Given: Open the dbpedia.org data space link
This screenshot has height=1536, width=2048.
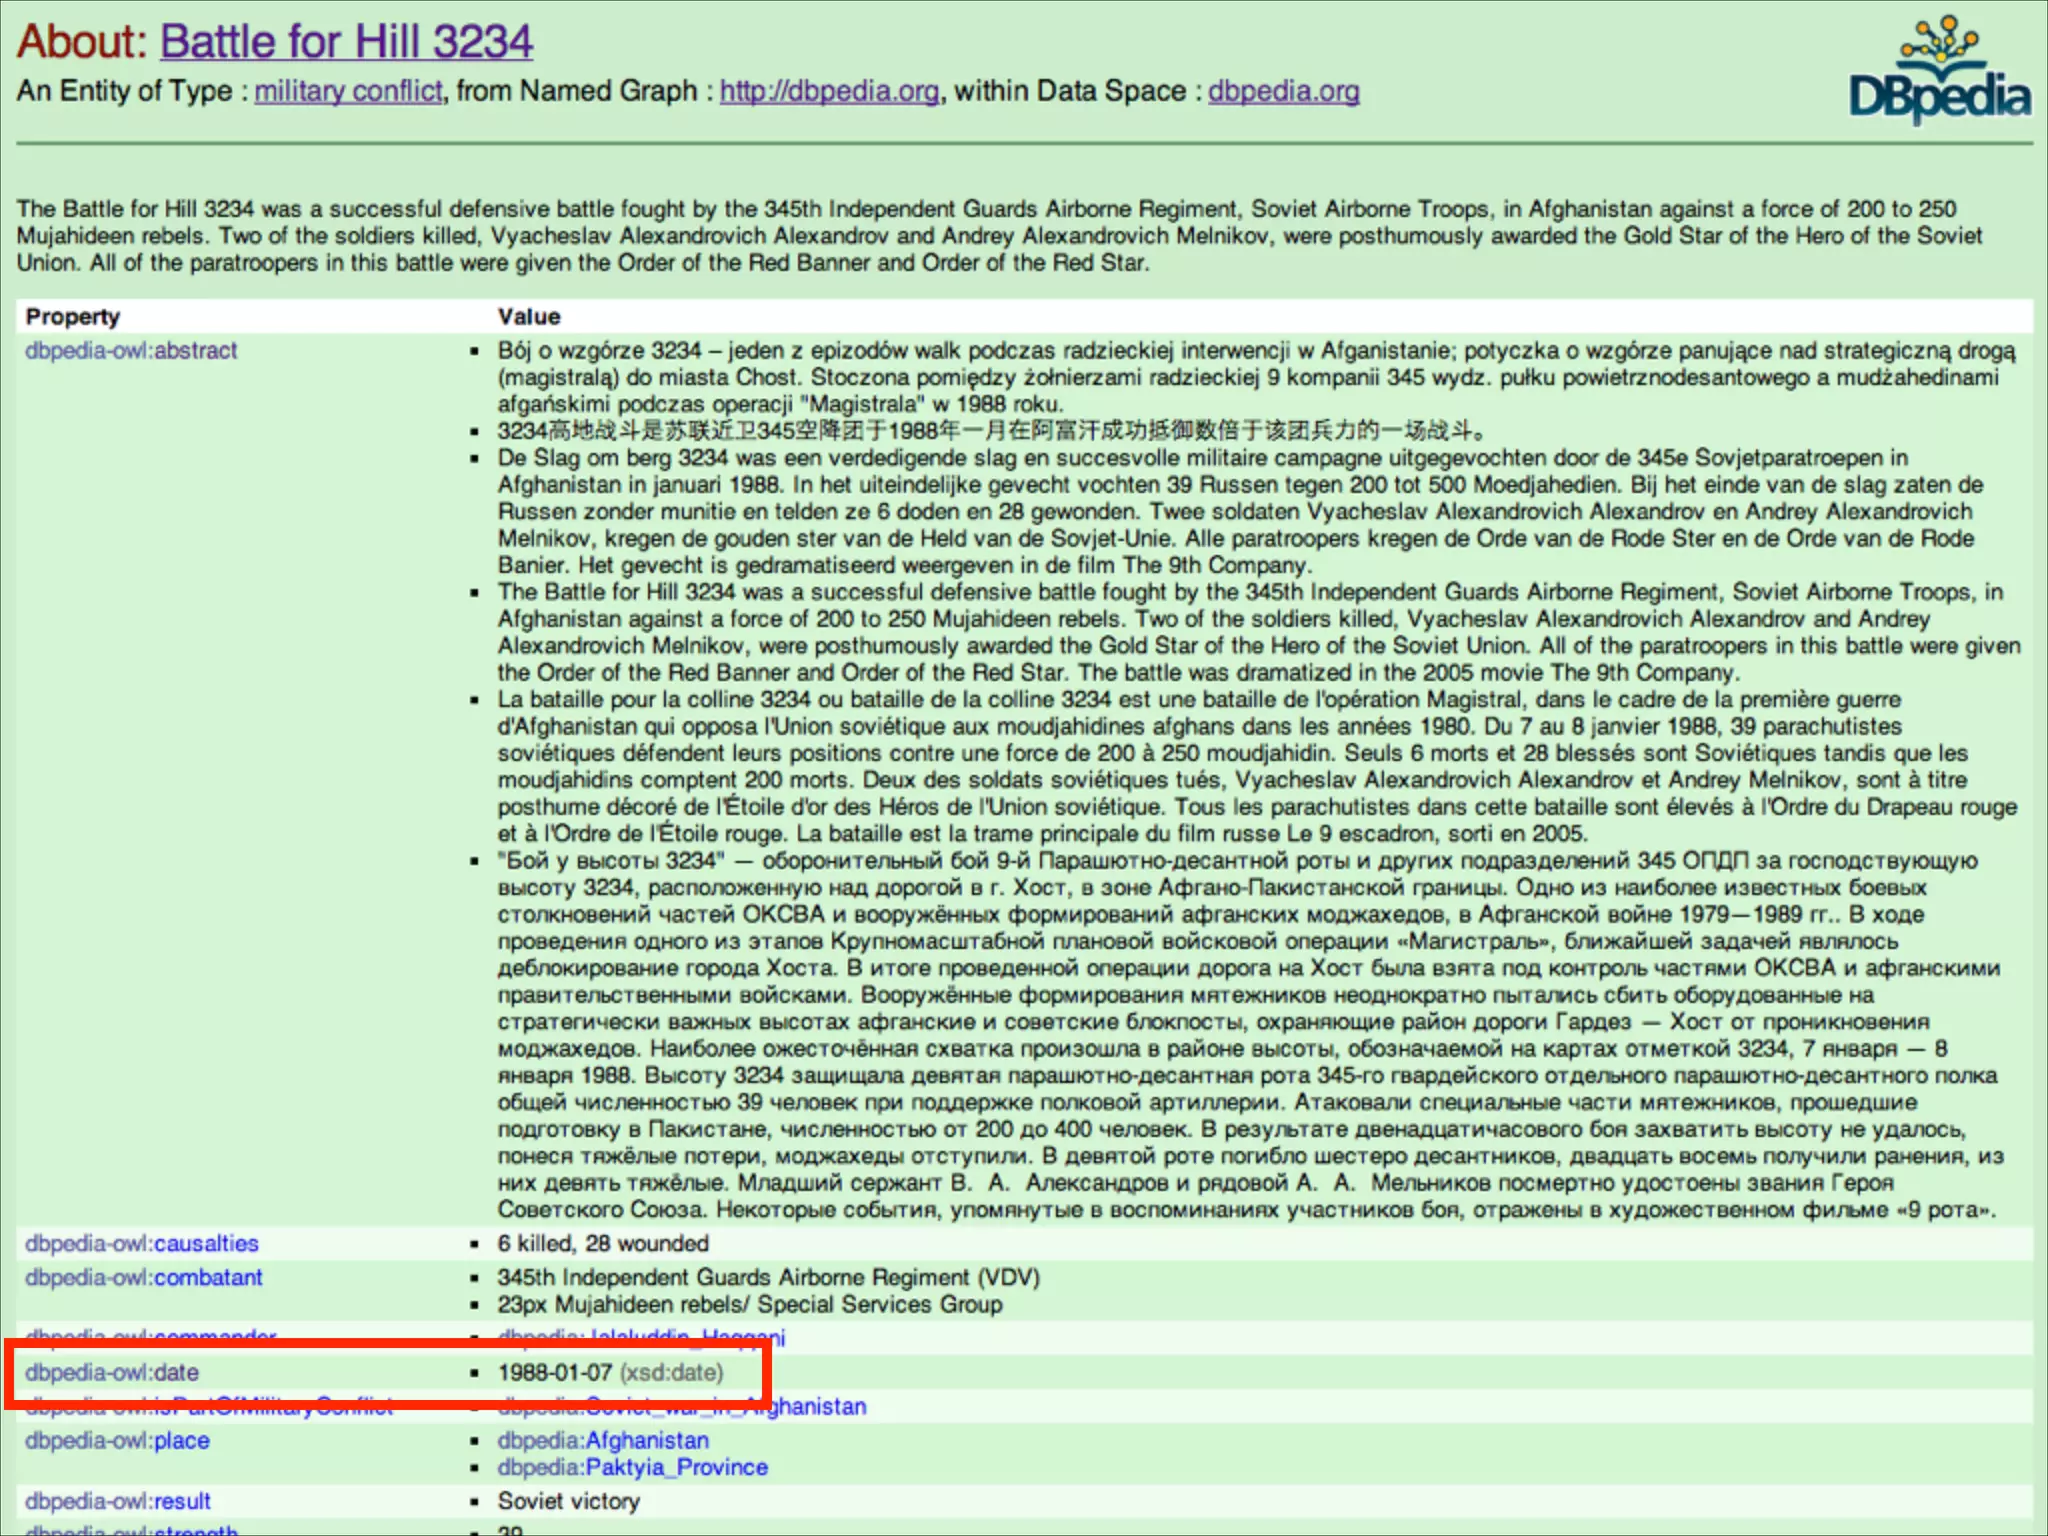Looking at the screenshot, I should click(1283, 91).
